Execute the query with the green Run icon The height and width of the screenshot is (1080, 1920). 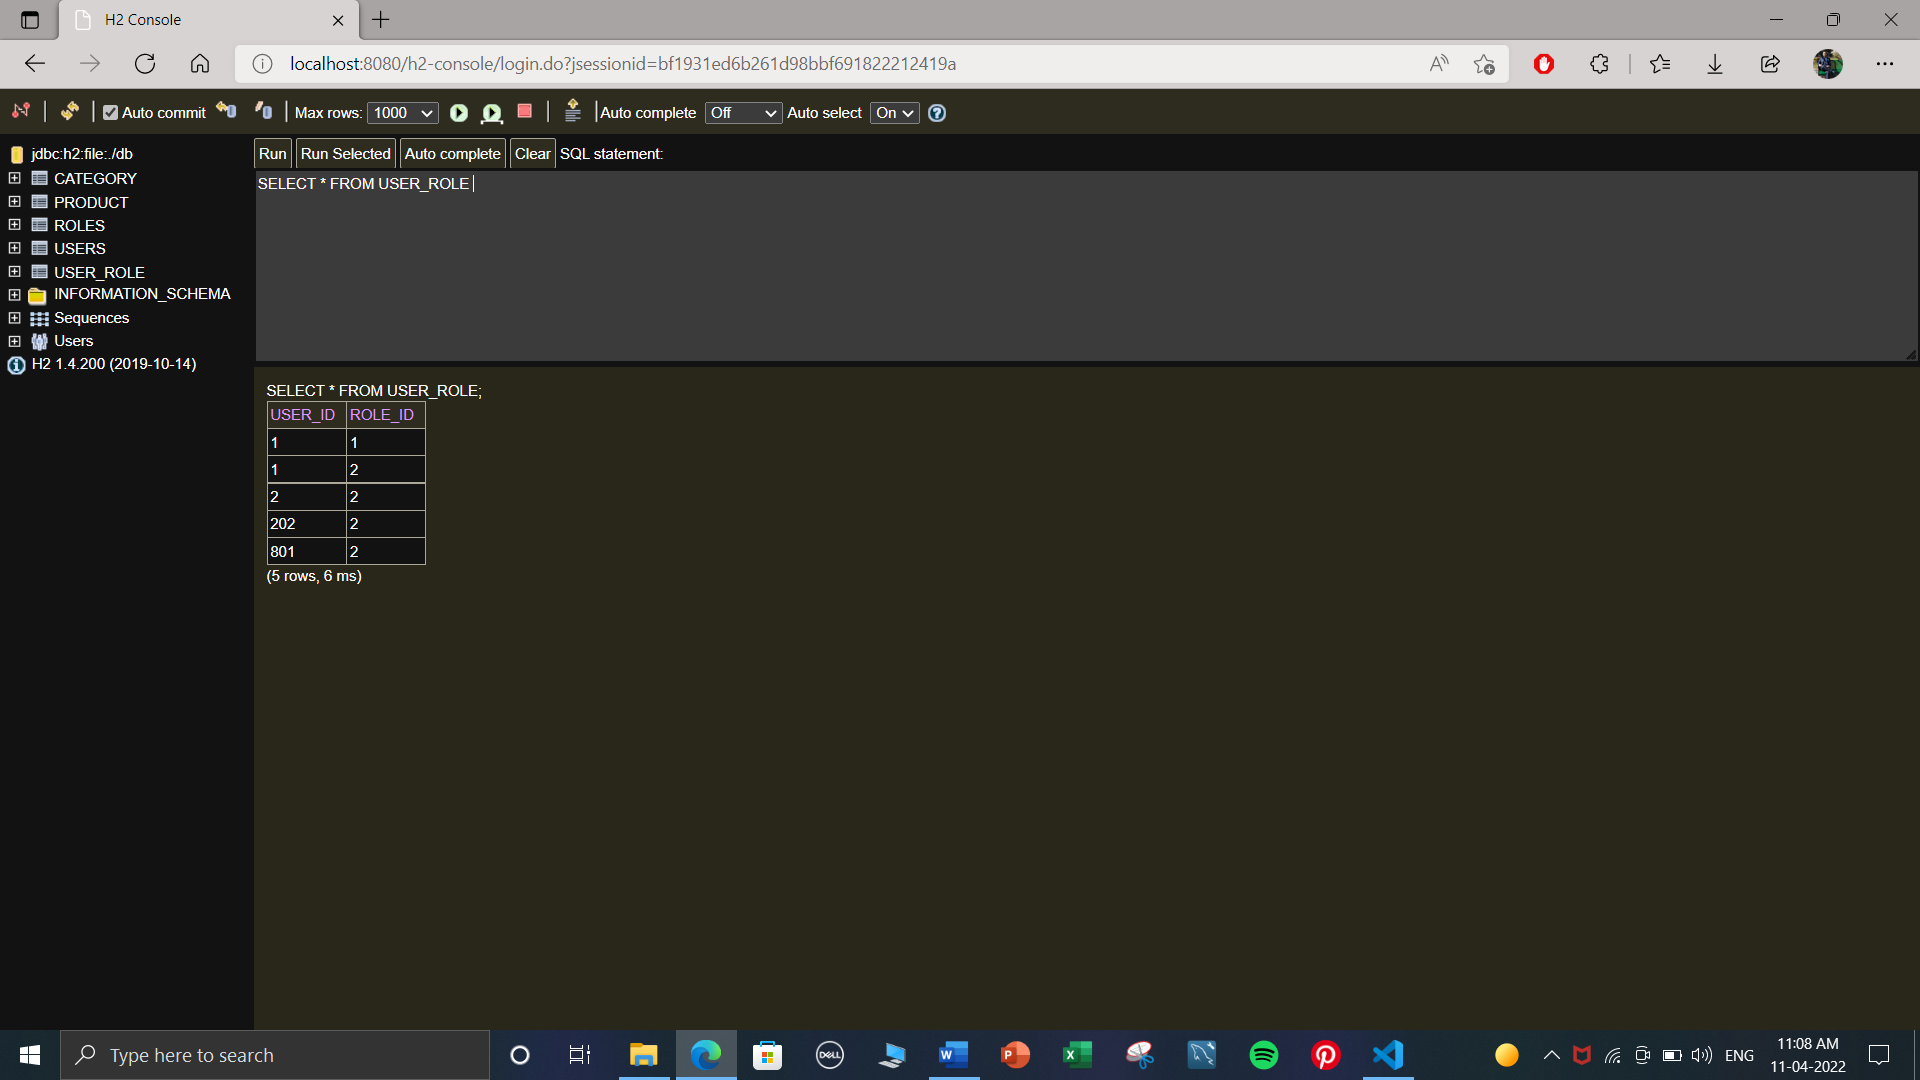tap(459, 113)
